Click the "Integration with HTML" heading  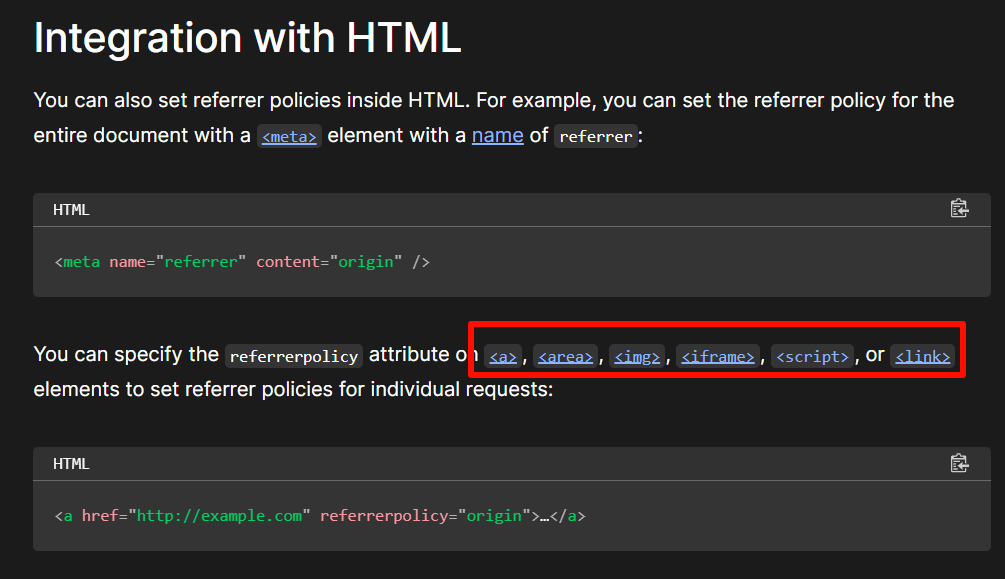(x=247, y=37)
